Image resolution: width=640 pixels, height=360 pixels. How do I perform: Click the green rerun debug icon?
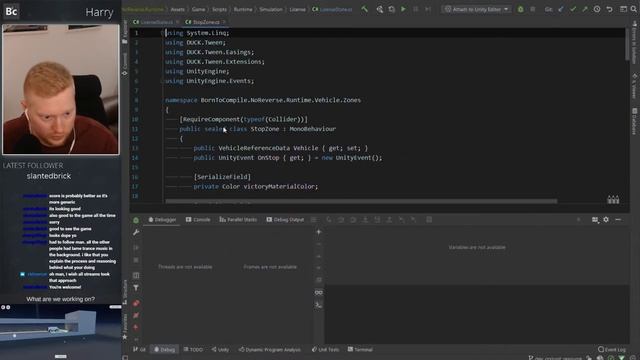136,220
